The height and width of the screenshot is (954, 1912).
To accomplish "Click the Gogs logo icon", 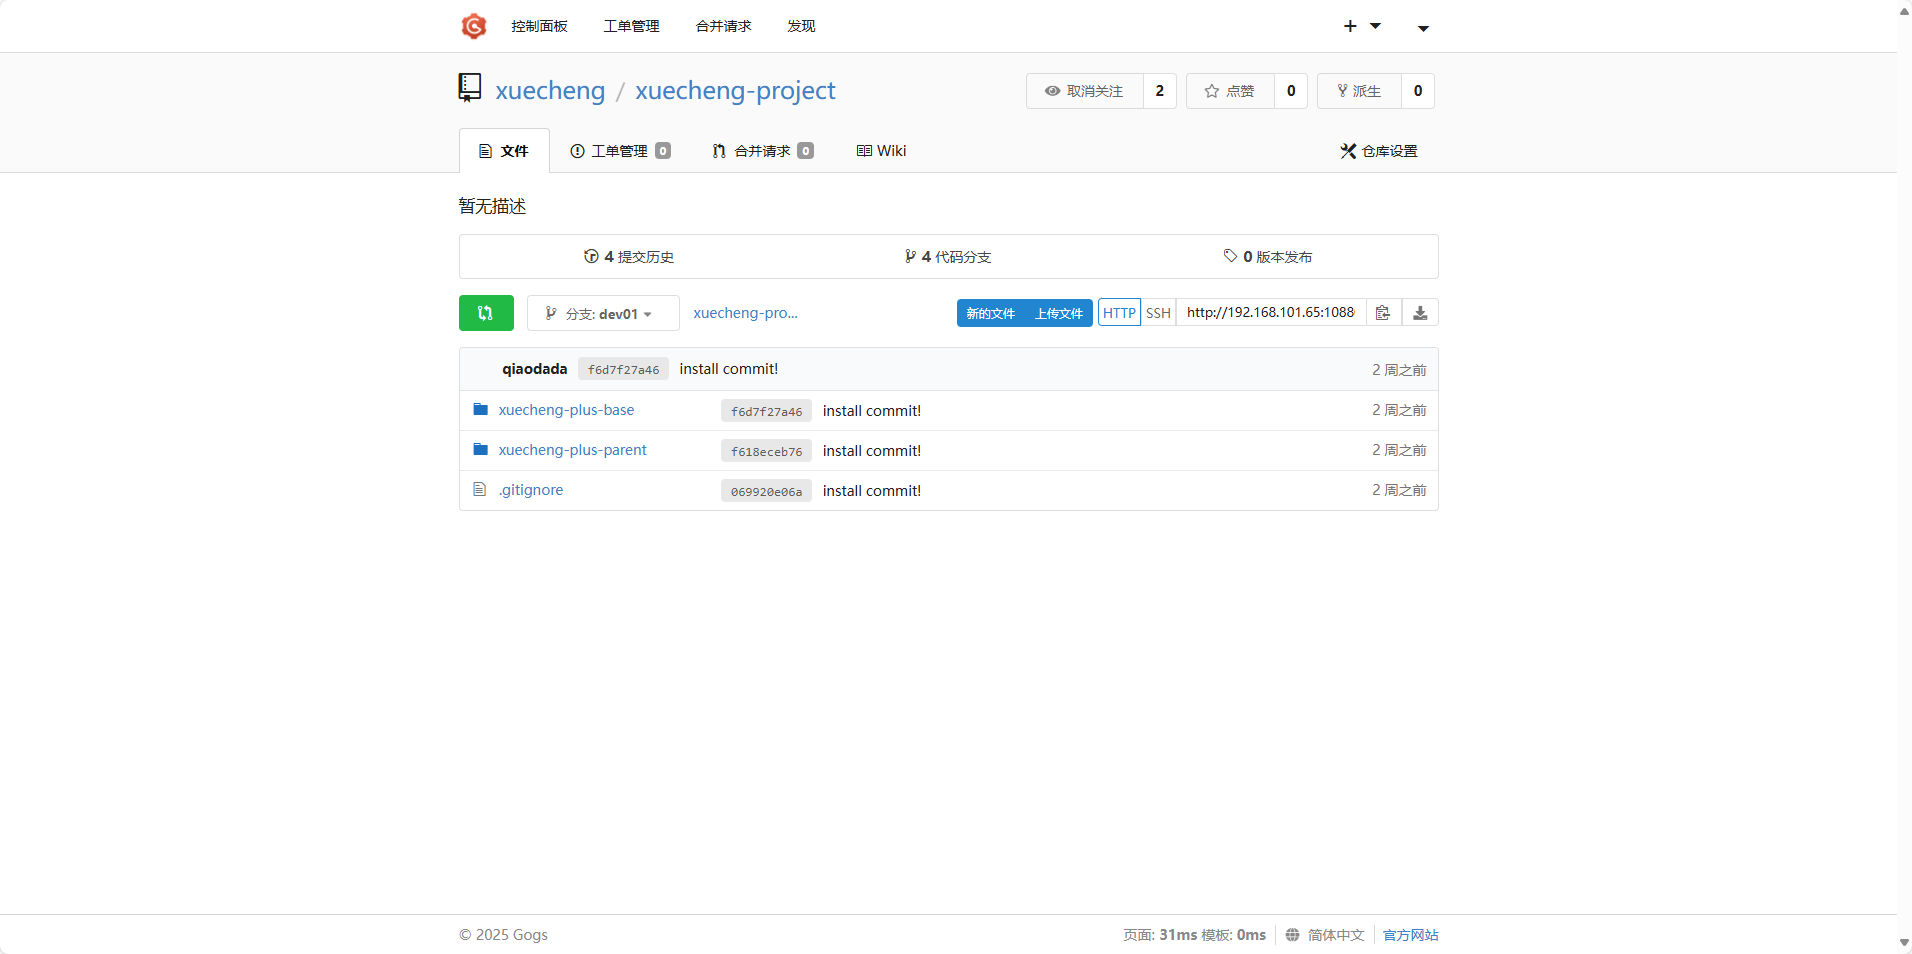I will (x=473, y=26).
